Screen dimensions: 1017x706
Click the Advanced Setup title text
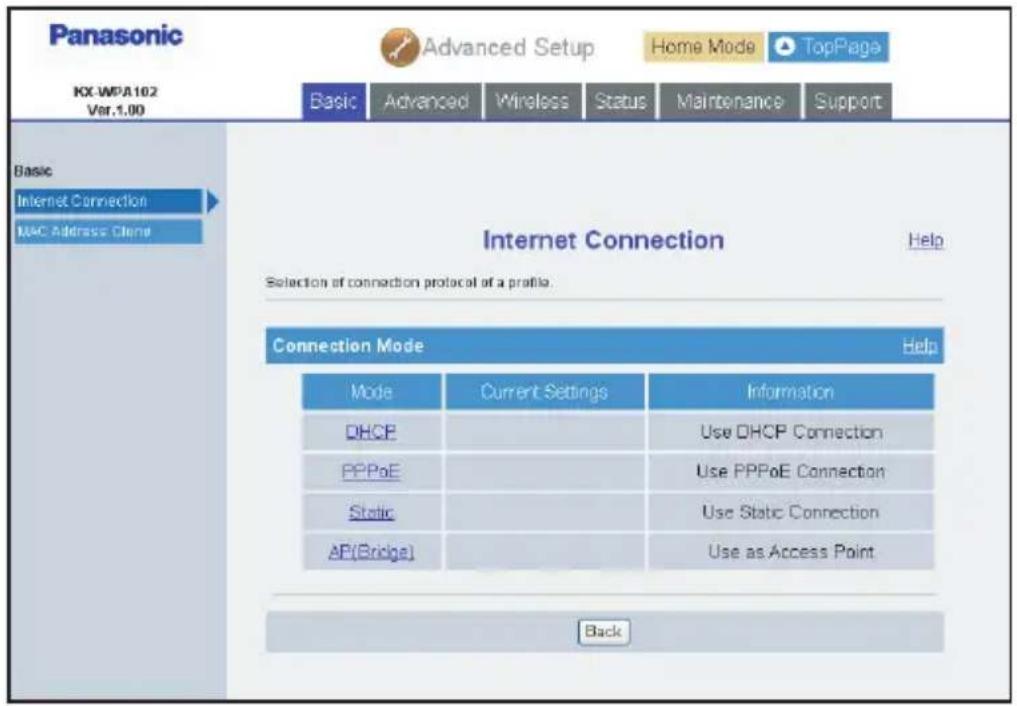508,47
